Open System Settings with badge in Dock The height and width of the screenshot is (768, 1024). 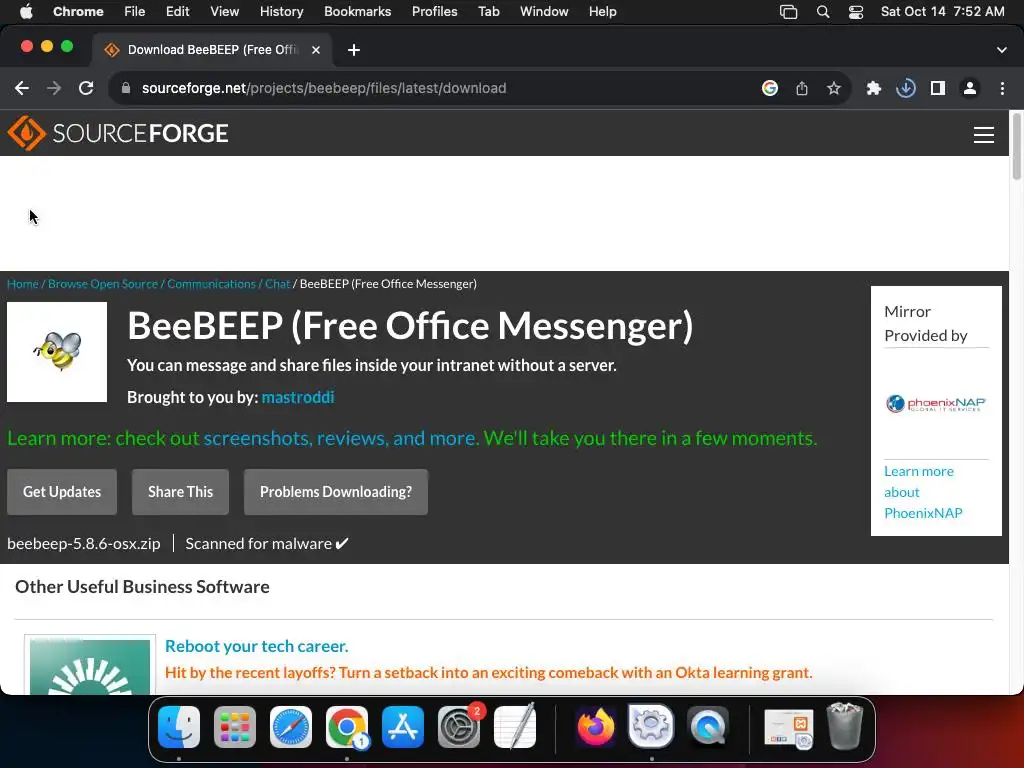click(x=459, y=727)
